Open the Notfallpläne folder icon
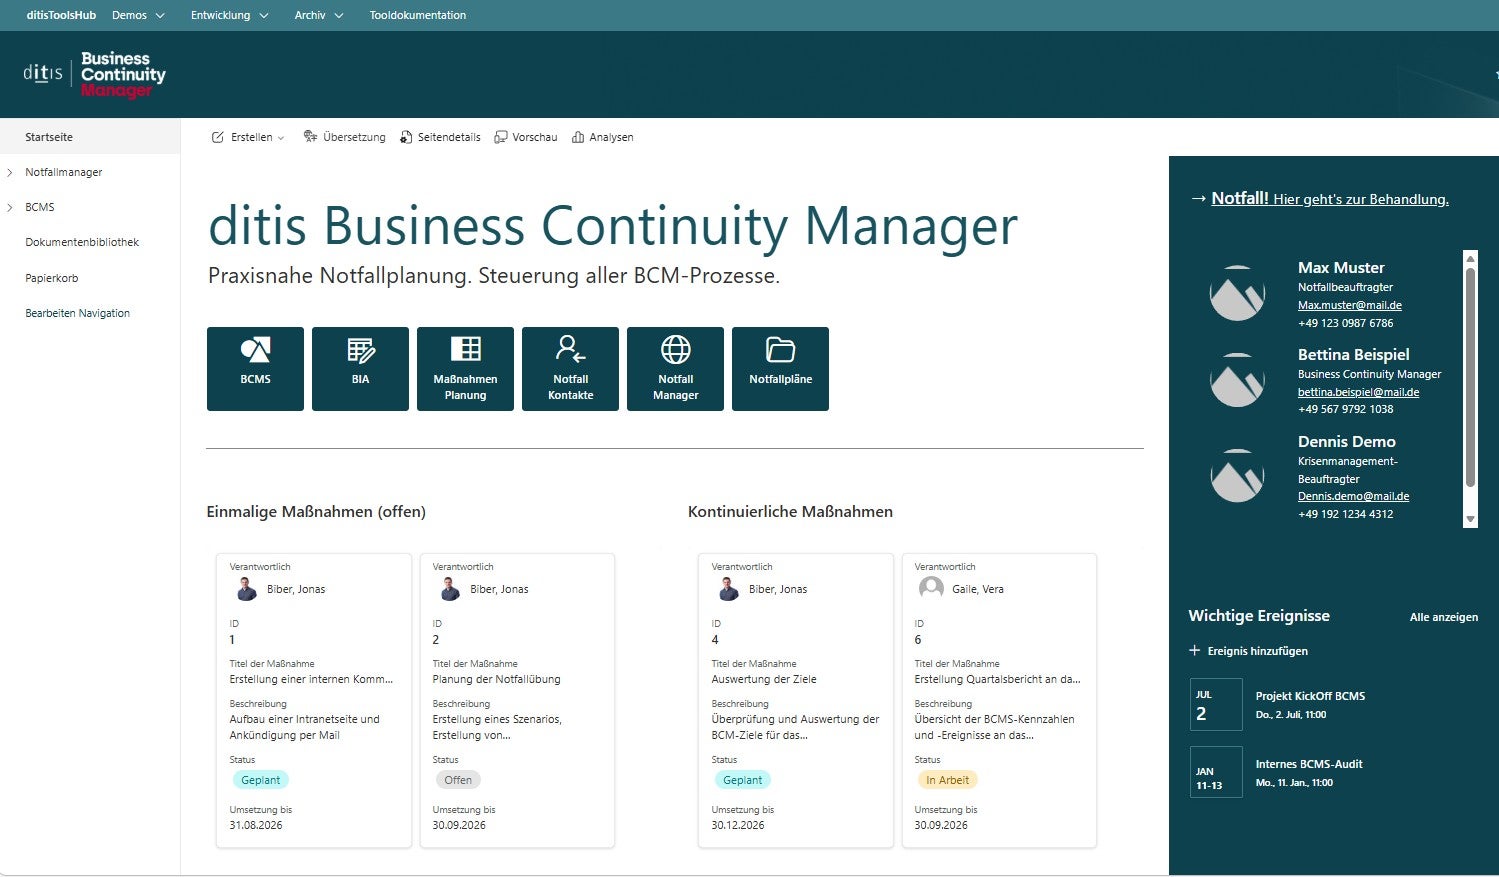Image resolution: width=1499 pixels, height=877 pixels. coord(780,349)
